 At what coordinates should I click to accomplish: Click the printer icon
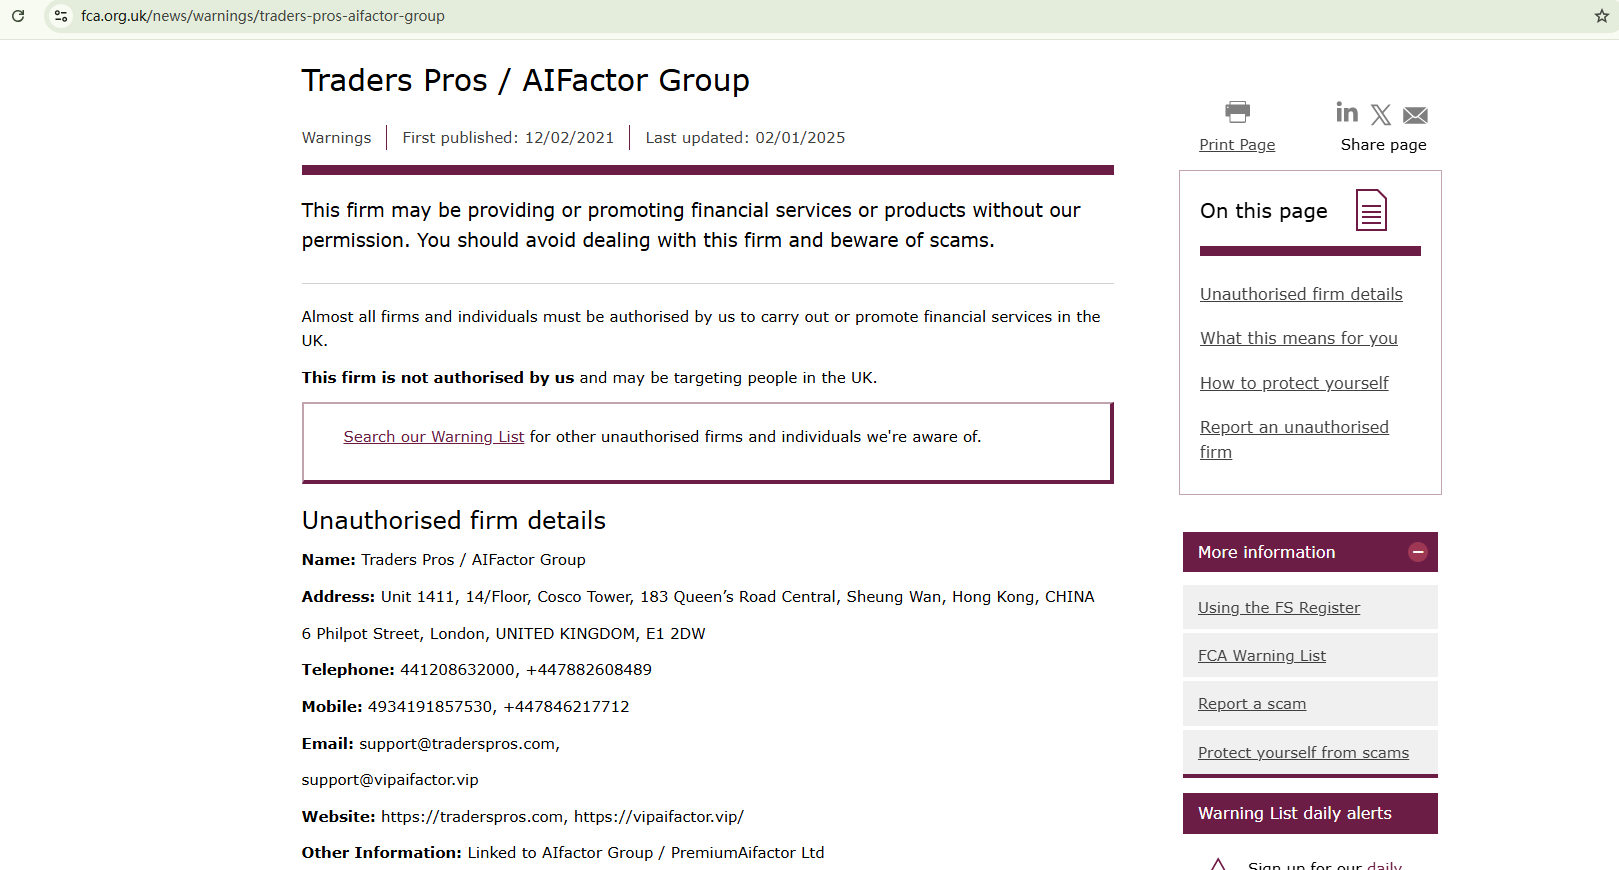pos(1237,111)
